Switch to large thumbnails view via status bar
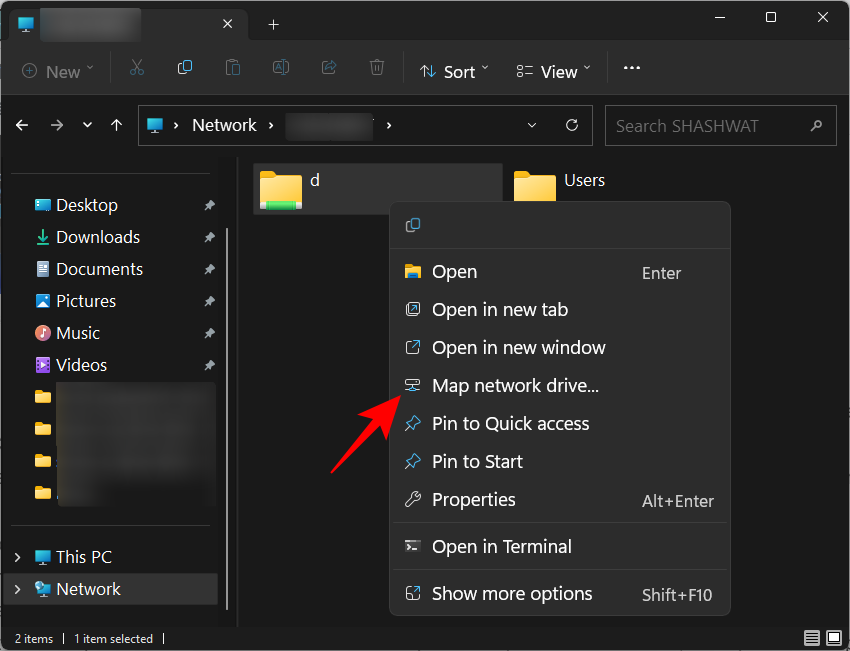 point(833,638)
